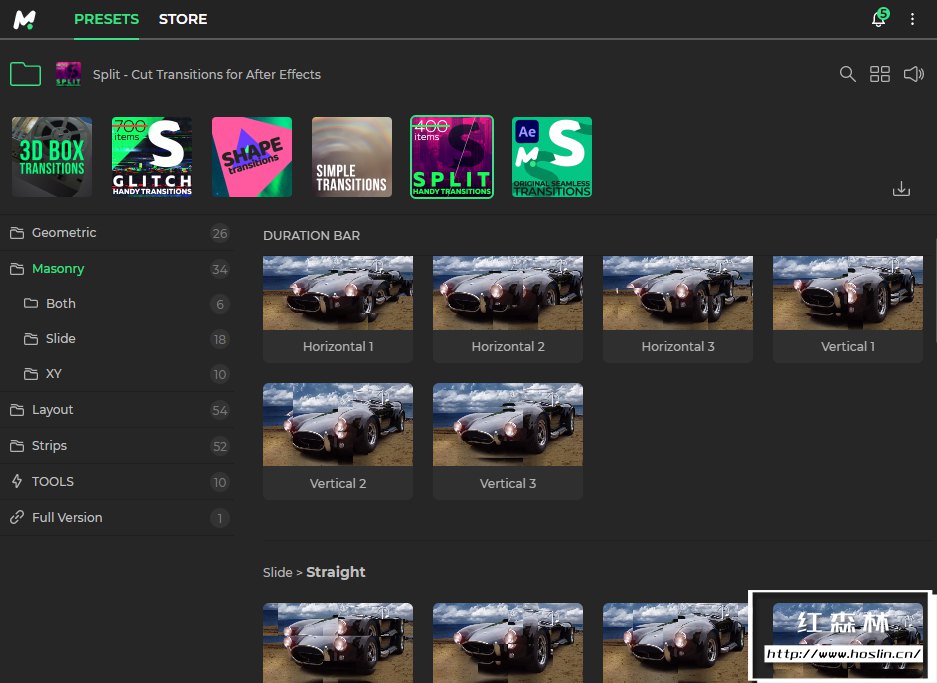Open the search magnifier icon
The image size is (937, 683).
pos(847,74)
